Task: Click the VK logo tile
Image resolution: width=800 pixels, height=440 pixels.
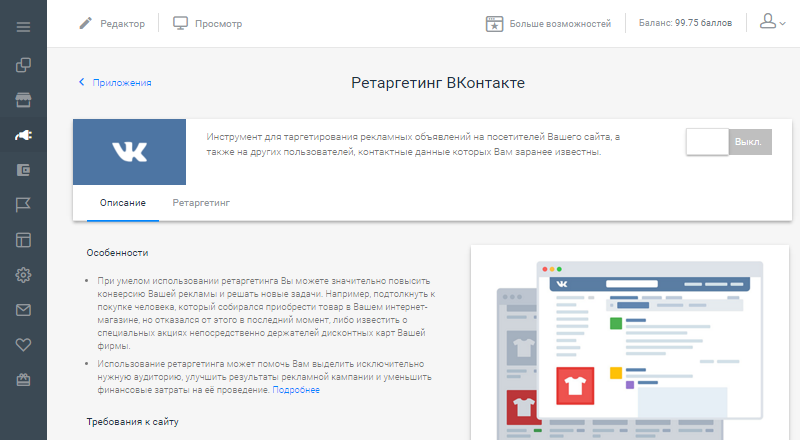Action: coord(130,152)
